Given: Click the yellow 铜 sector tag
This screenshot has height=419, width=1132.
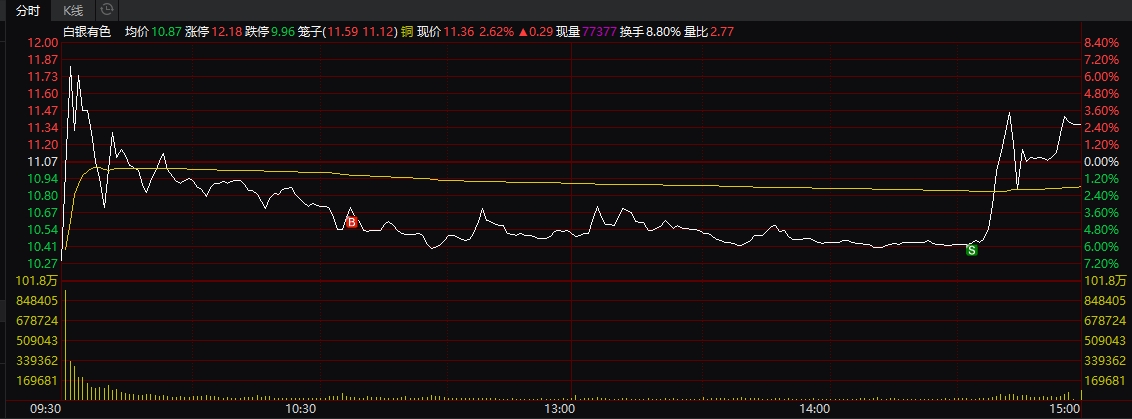Looking at the screenshot, I should [x=406, y=32].
